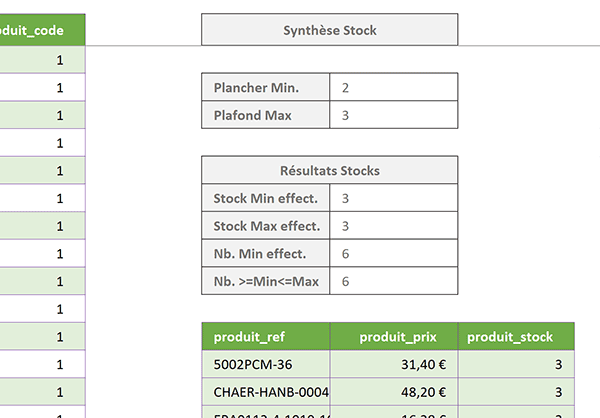This screenshot has height=418, width=600.
Task: Select the Plancher Min. label cell
Action: 266,87
